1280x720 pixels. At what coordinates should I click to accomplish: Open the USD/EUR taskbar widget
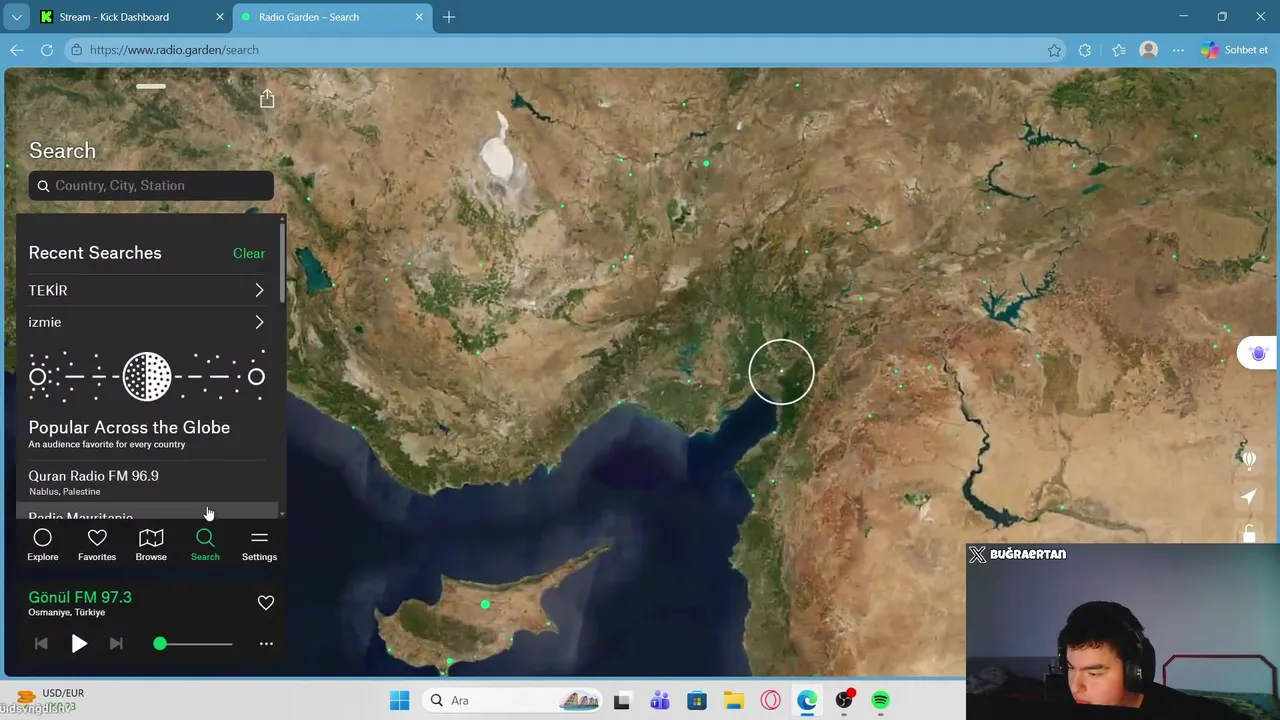click(50, 700)
